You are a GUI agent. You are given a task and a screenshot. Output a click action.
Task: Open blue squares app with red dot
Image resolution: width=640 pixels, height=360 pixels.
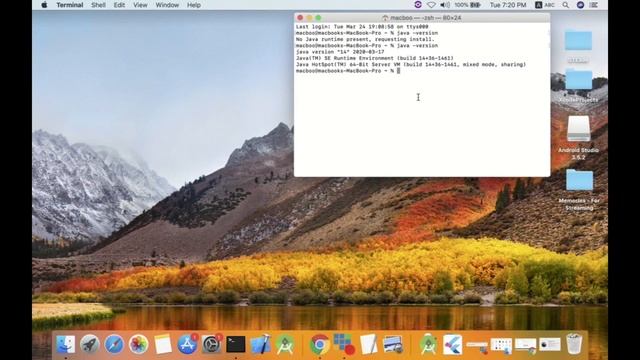[x=344, y=344]
